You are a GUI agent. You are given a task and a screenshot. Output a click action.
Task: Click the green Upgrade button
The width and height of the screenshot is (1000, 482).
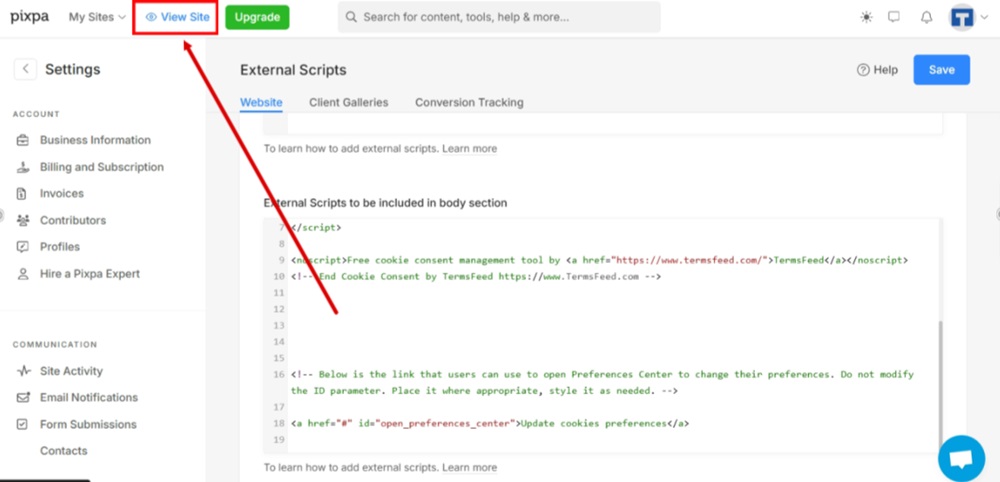click(x=257, y=17)
